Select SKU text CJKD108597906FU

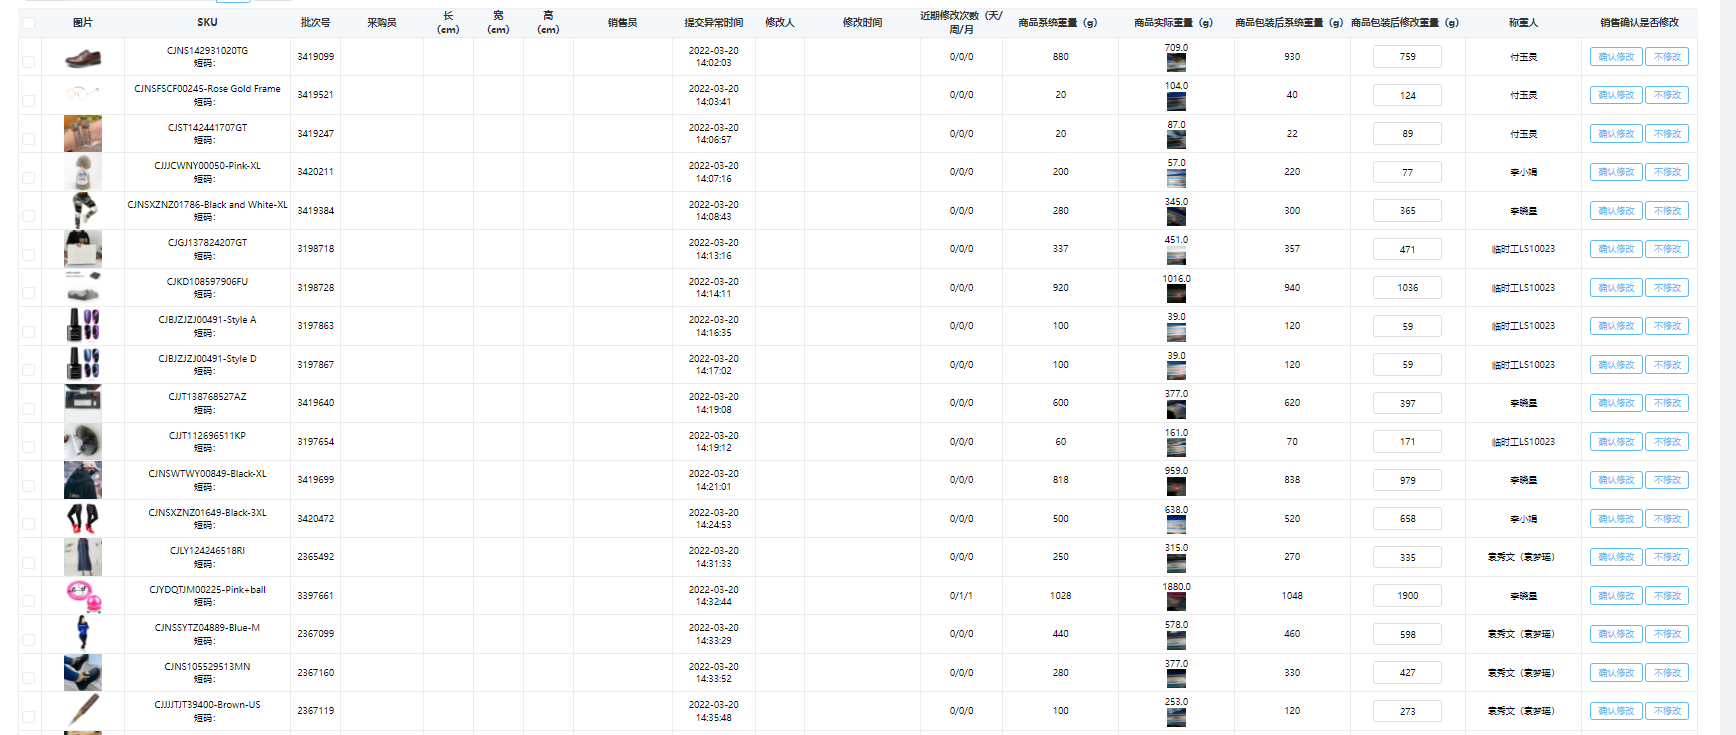pyautogui.click(x=207, y=282)
